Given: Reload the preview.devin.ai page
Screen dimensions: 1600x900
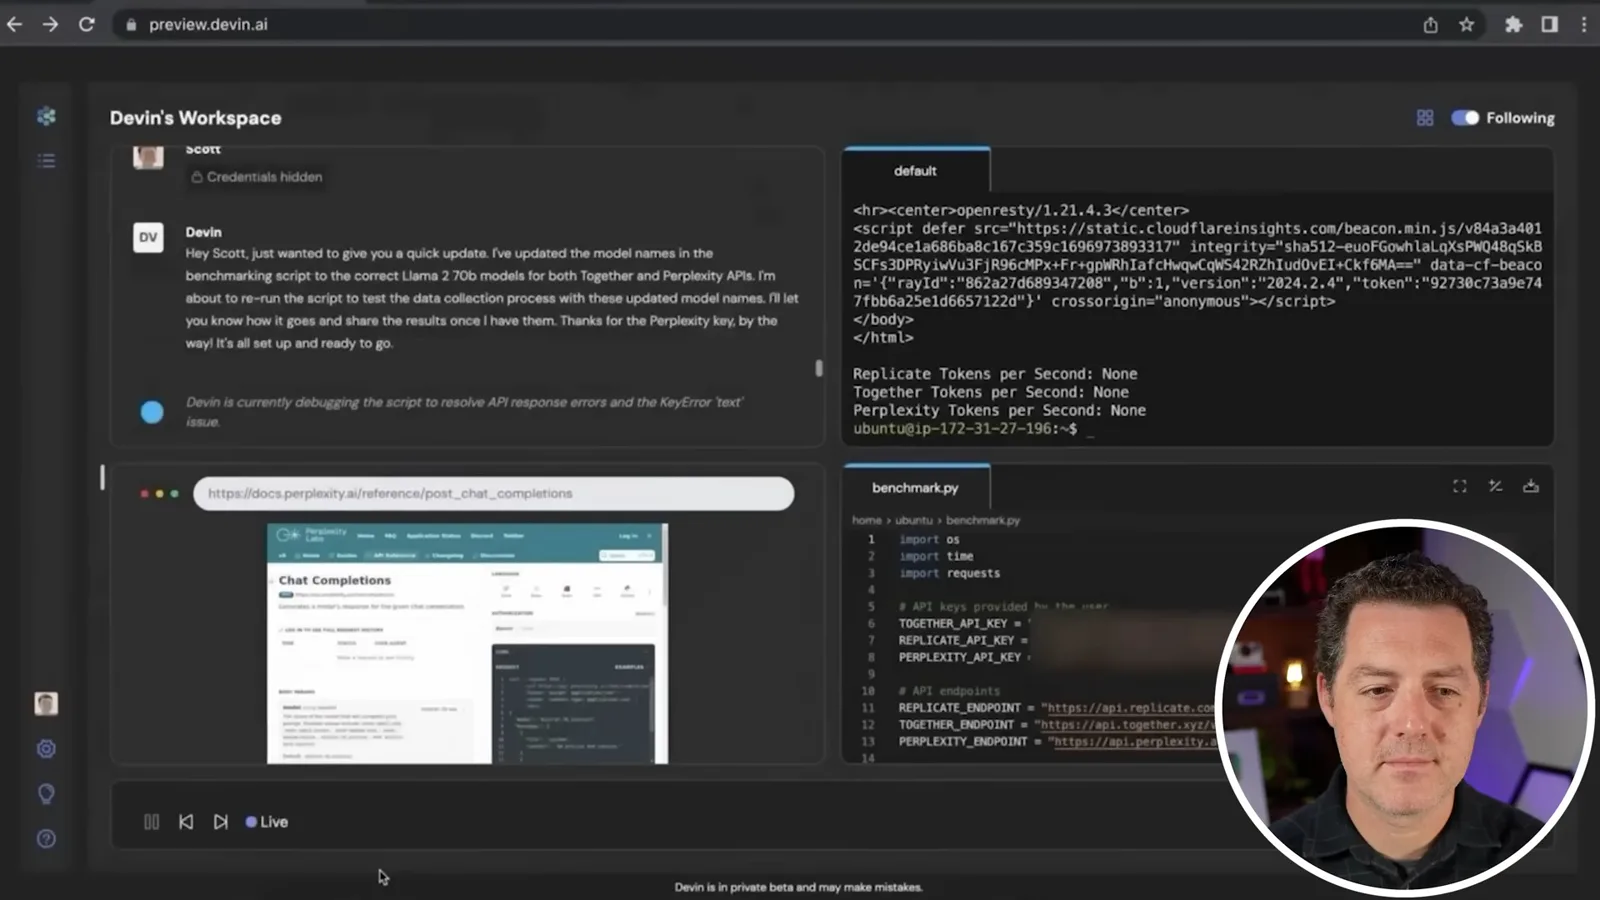Looking at the screenshot, I should coord(87,24).
